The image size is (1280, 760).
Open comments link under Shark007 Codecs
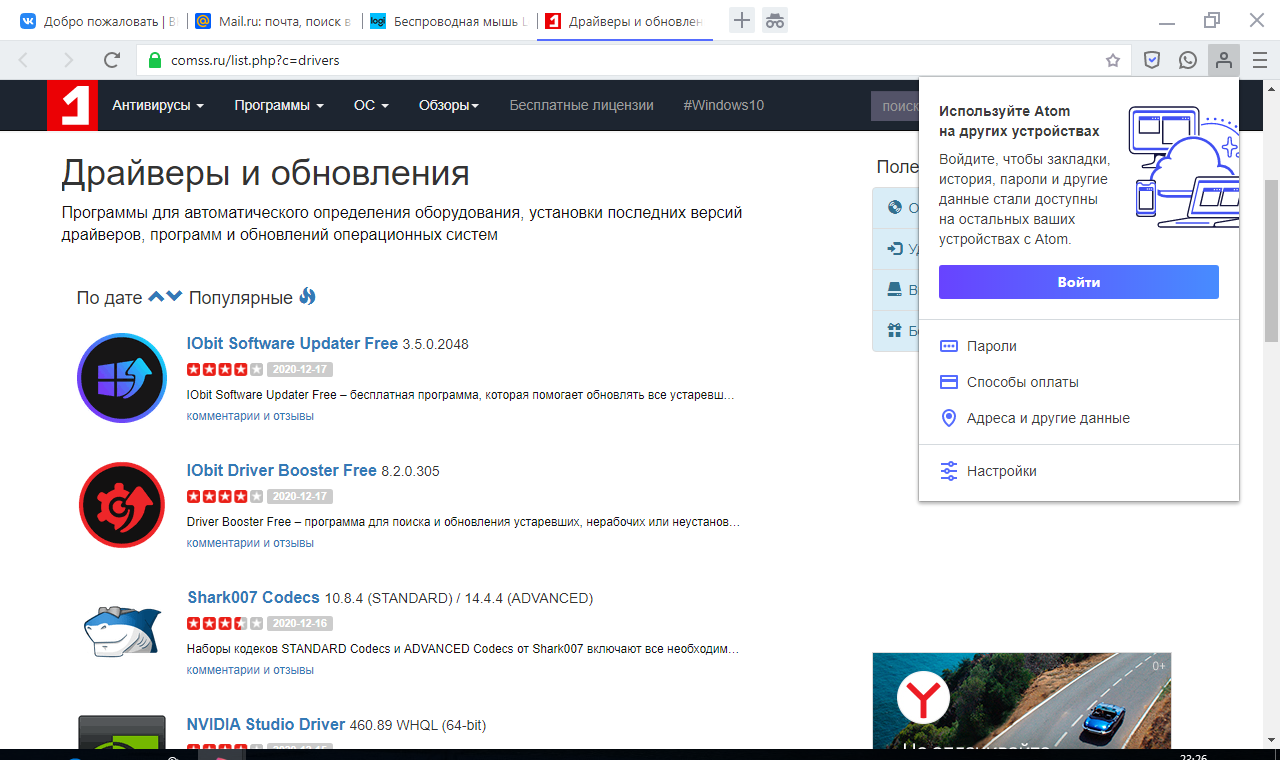pyautogui.click(x=250, y=670)
